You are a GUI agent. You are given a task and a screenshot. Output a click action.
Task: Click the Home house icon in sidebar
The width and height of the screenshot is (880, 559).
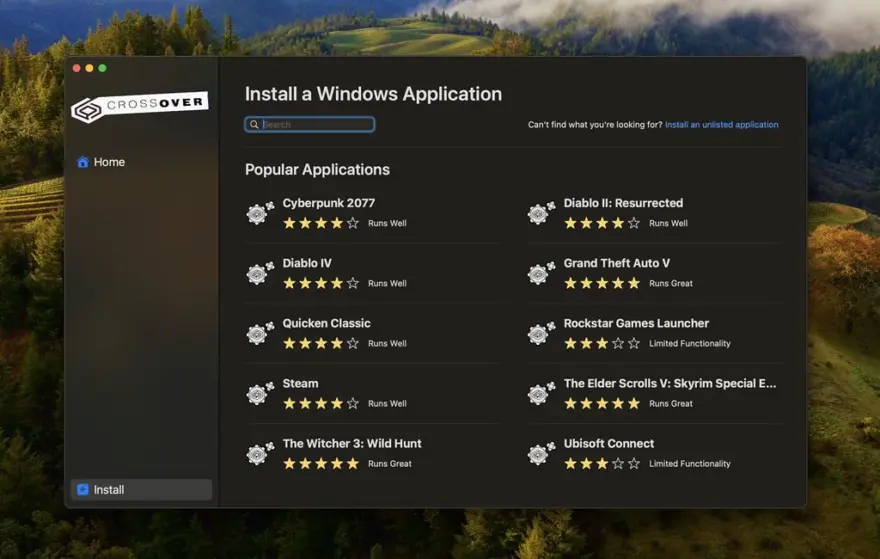pos(83,162)
